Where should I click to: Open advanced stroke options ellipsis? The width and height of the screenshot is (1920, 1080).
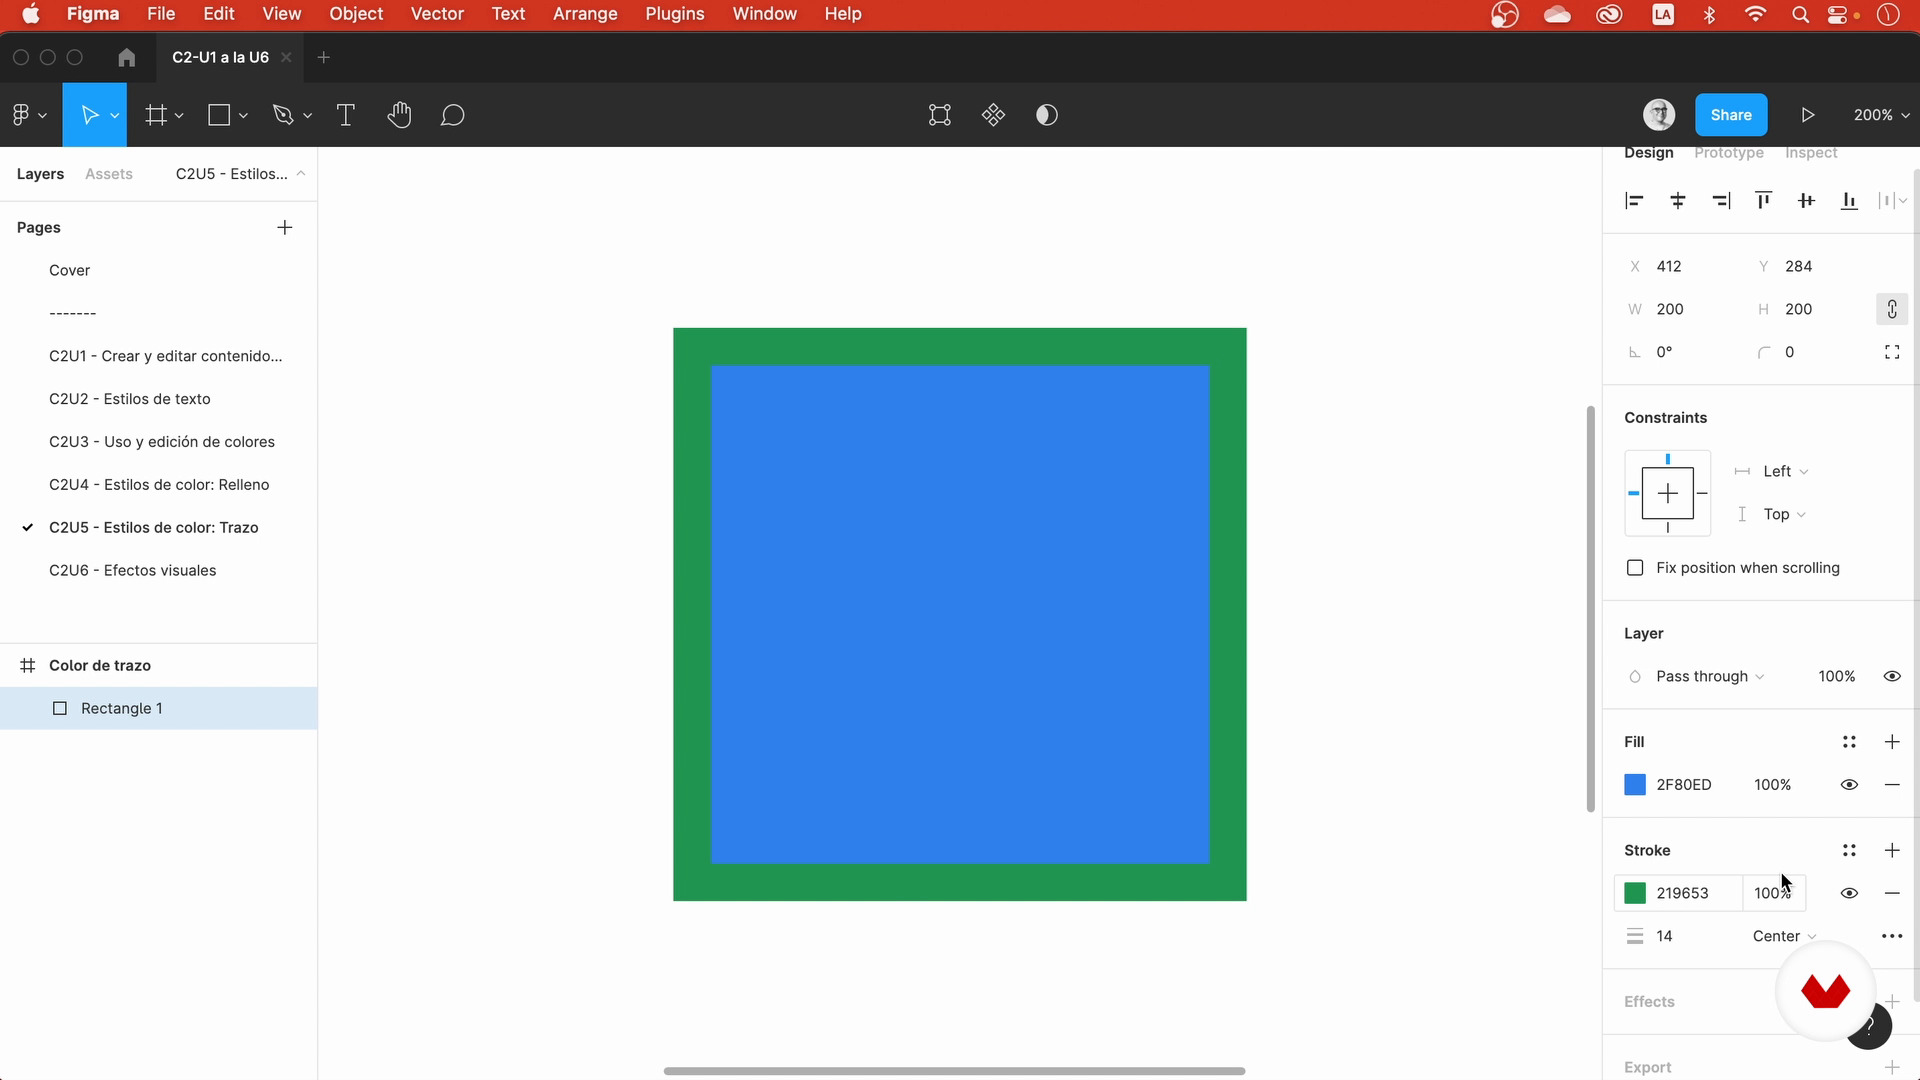(1891, 936)
